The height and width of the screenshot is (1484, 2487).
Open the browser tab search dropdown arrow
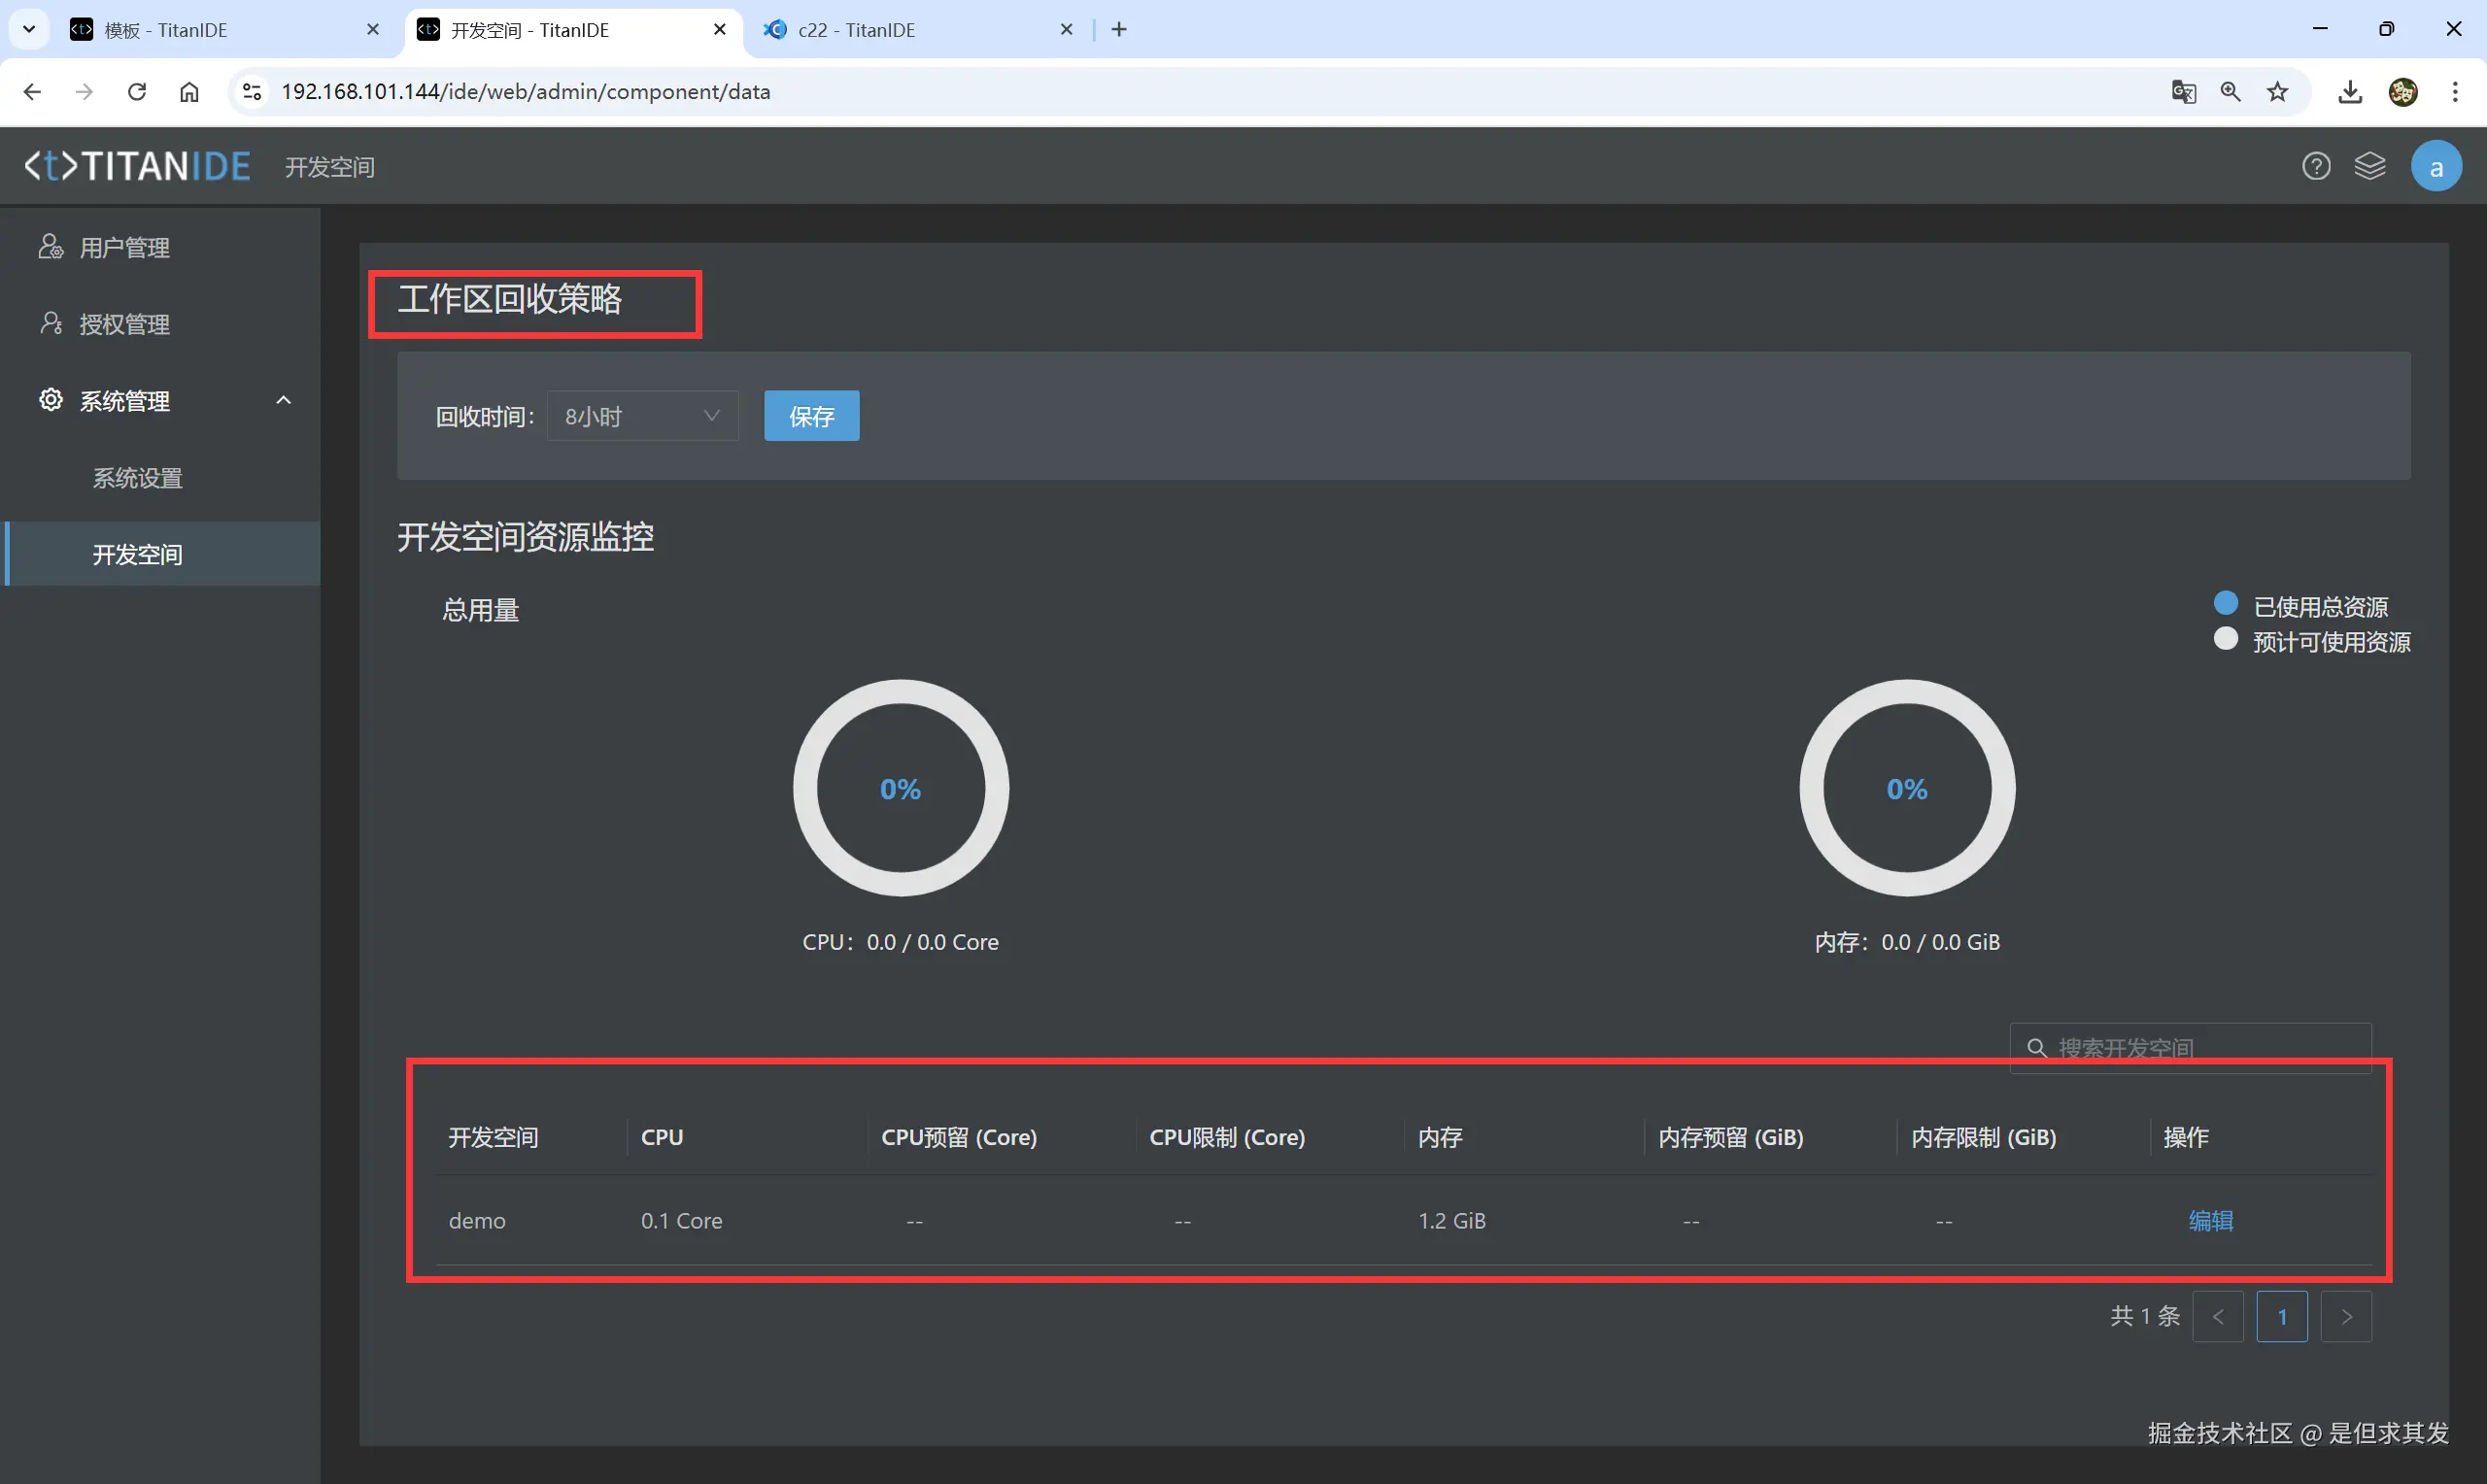pyautogui.click(x=29, y=29)
